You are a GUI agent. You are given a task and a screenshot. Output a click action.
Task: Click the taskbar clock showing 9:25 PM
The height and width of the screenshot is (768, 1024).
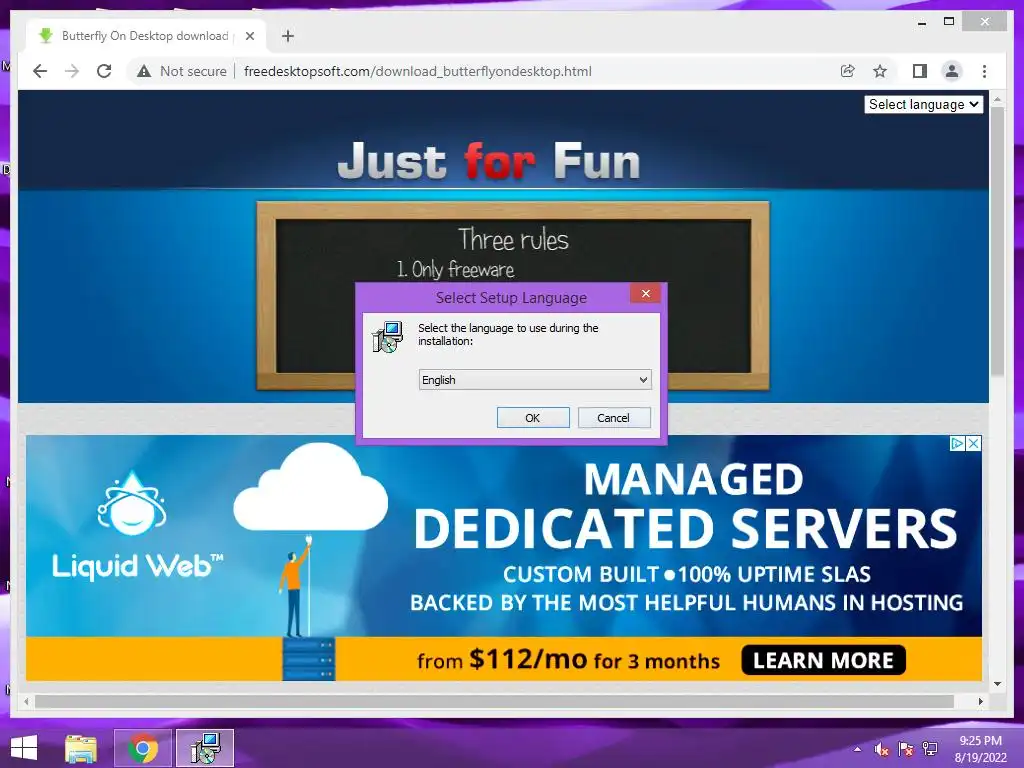[x=980, y=749]
